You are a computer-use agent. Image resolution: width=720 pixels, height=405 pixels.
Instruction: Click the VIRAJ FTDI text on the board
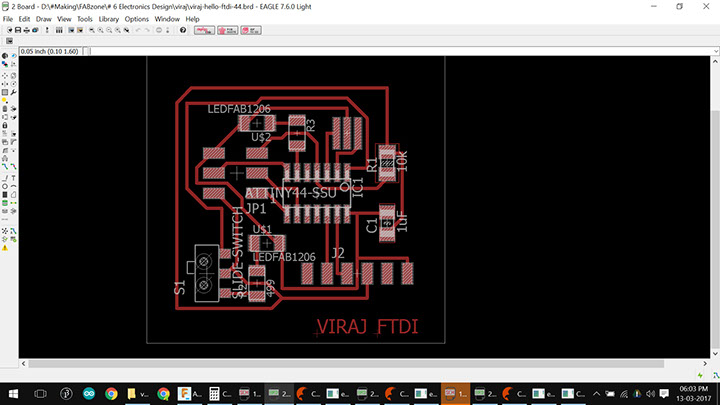(367, 326)
